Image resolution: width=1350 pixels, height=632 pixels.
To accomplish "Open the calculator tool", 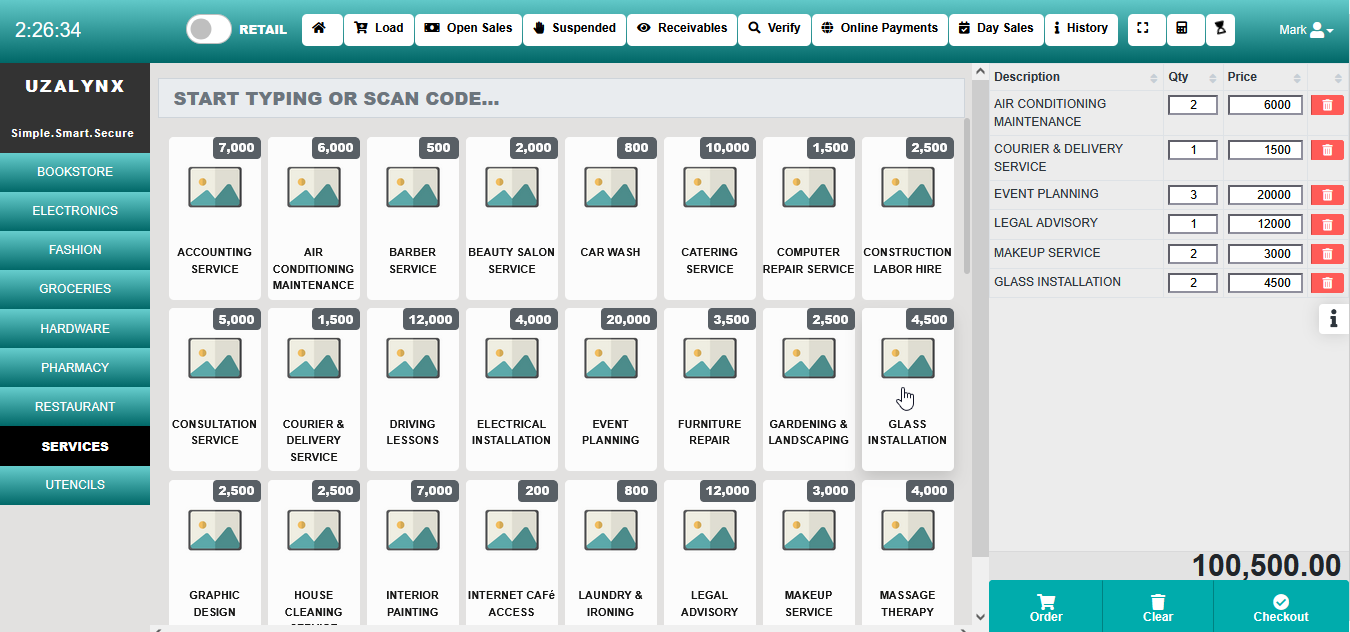I will [1182, 29].
